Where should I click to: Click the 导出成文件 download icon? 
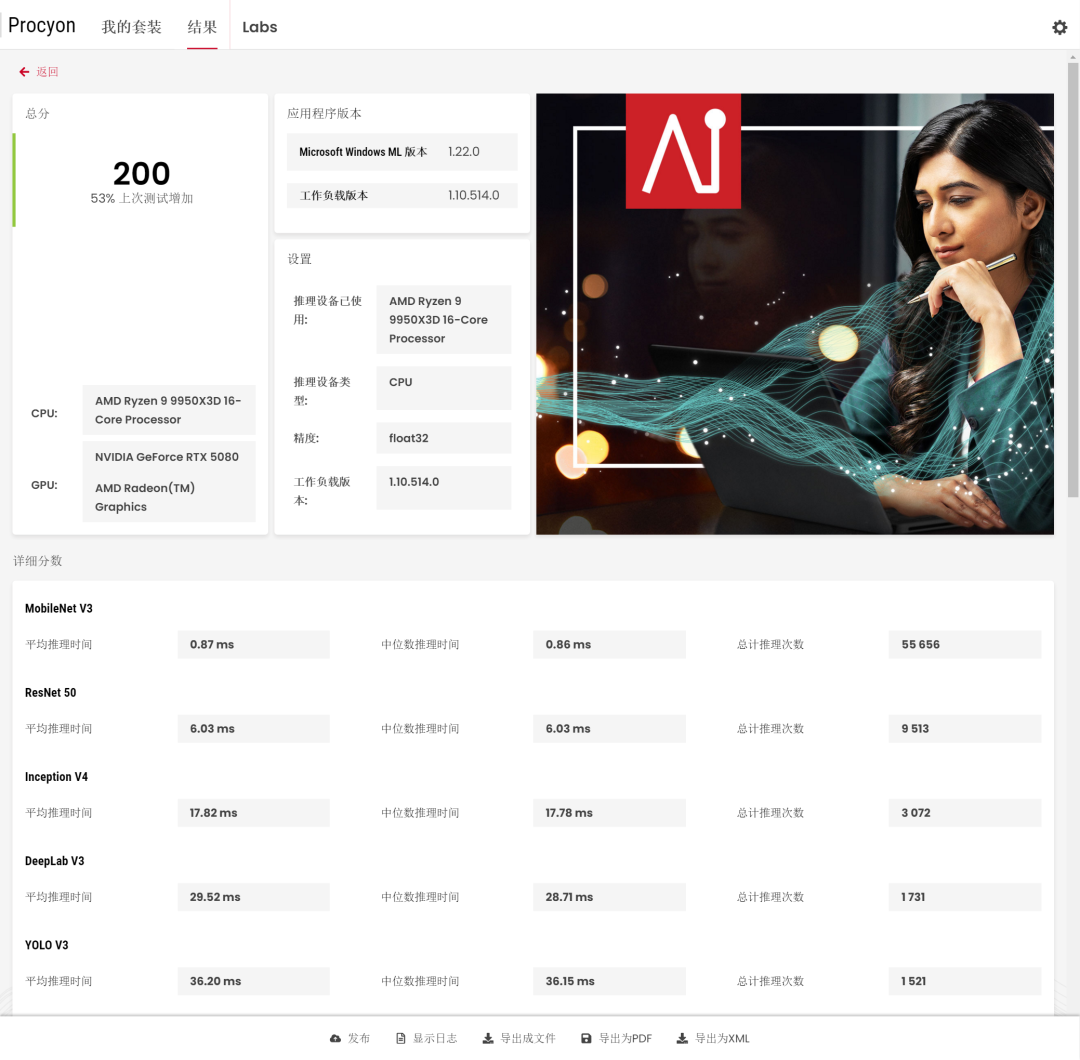(x=488, y=1038)
